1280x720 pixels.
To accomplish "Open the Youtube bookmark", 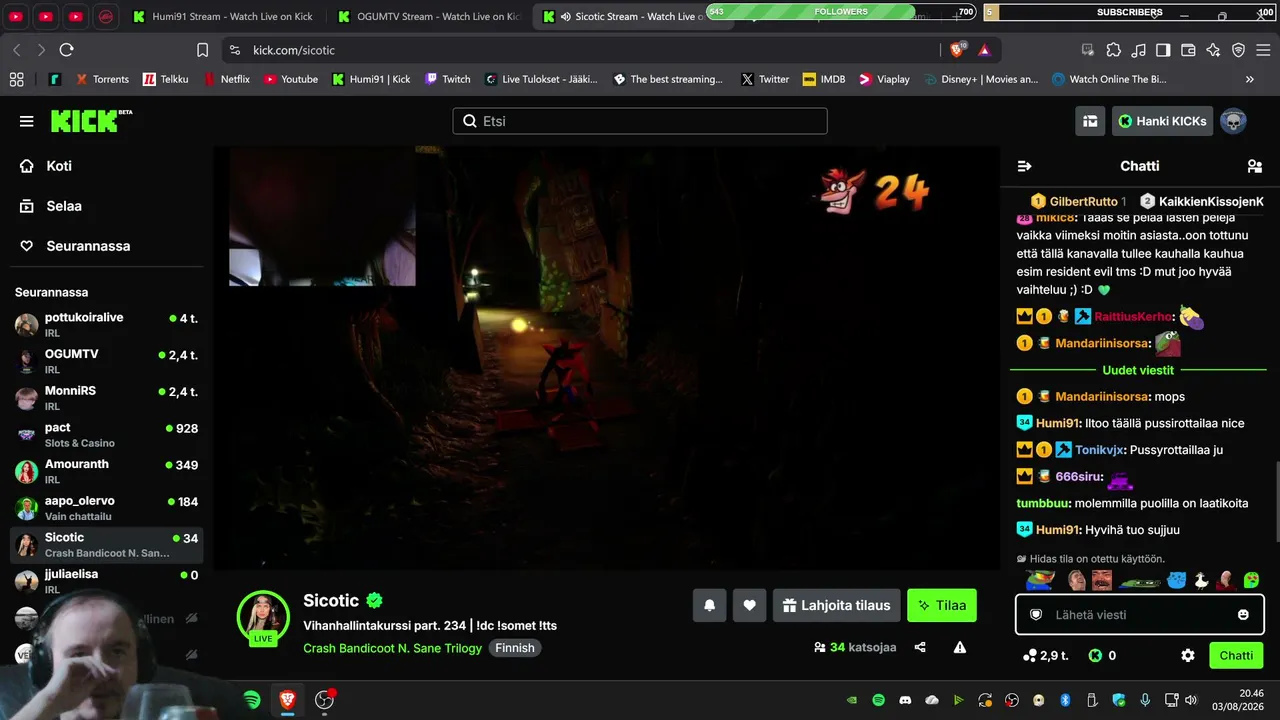I will tap(290, 79).
